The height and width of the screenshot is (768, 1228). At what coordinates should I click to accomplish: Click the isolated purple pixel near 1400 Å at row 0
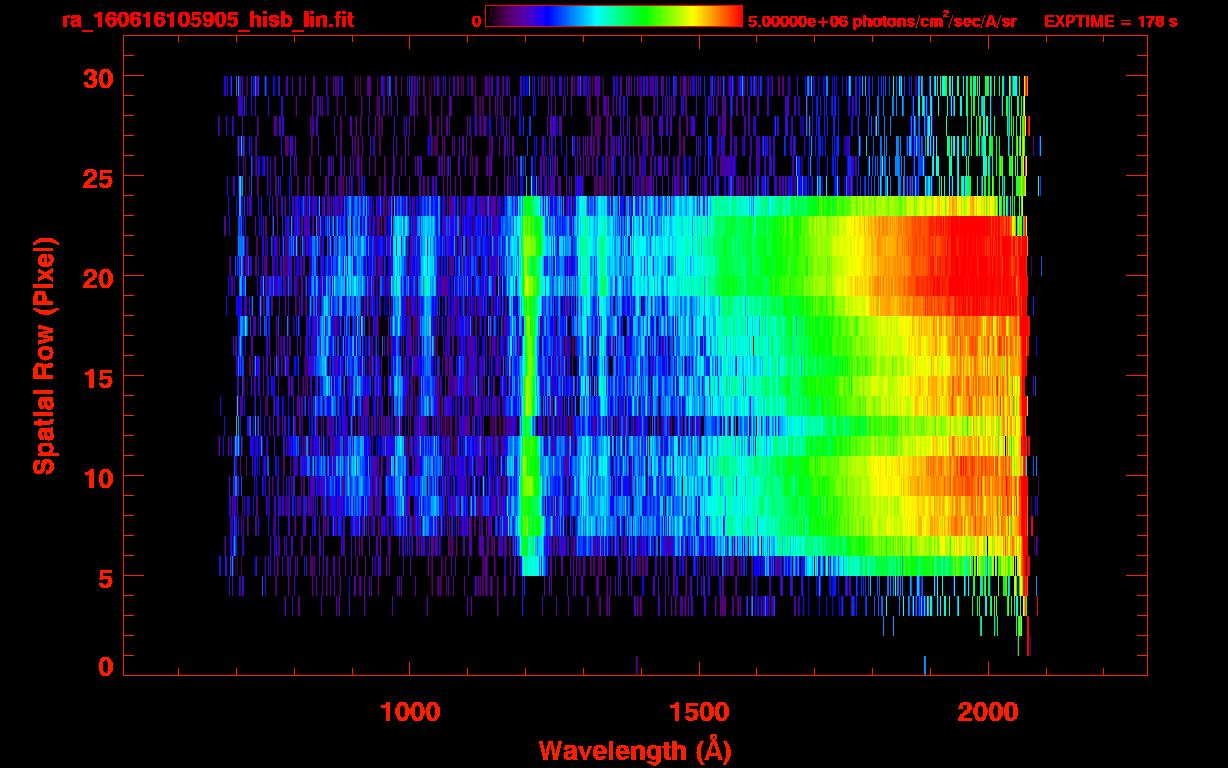click(x=637, y=664)
